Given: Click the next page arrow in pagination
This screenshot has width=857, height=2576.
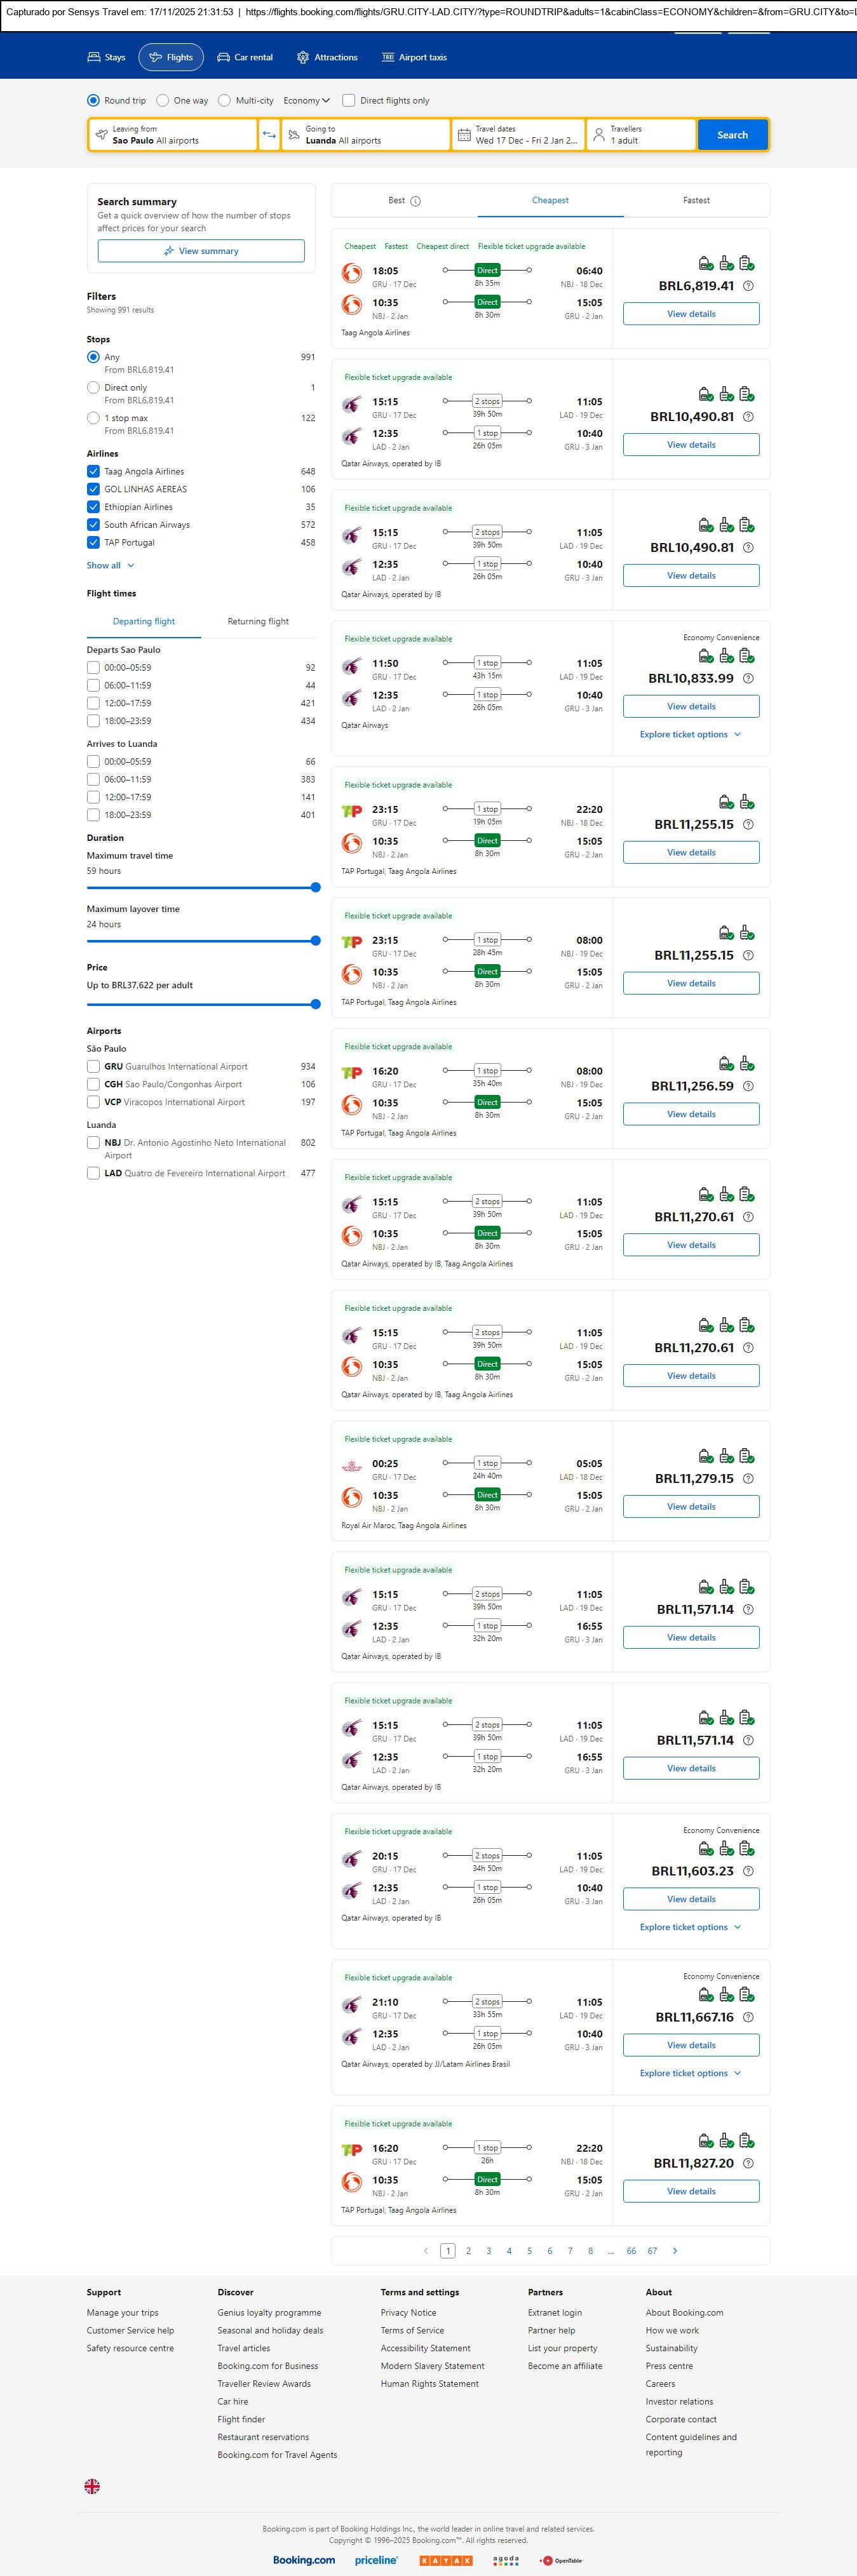Looking at the screenshot, I should tap(675, 2251).
